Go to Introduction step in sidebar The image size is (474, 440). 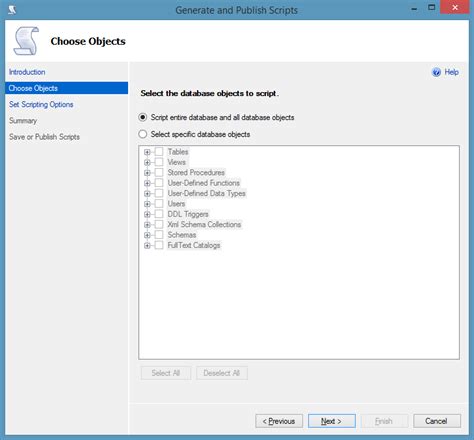[x=27, y=72]
